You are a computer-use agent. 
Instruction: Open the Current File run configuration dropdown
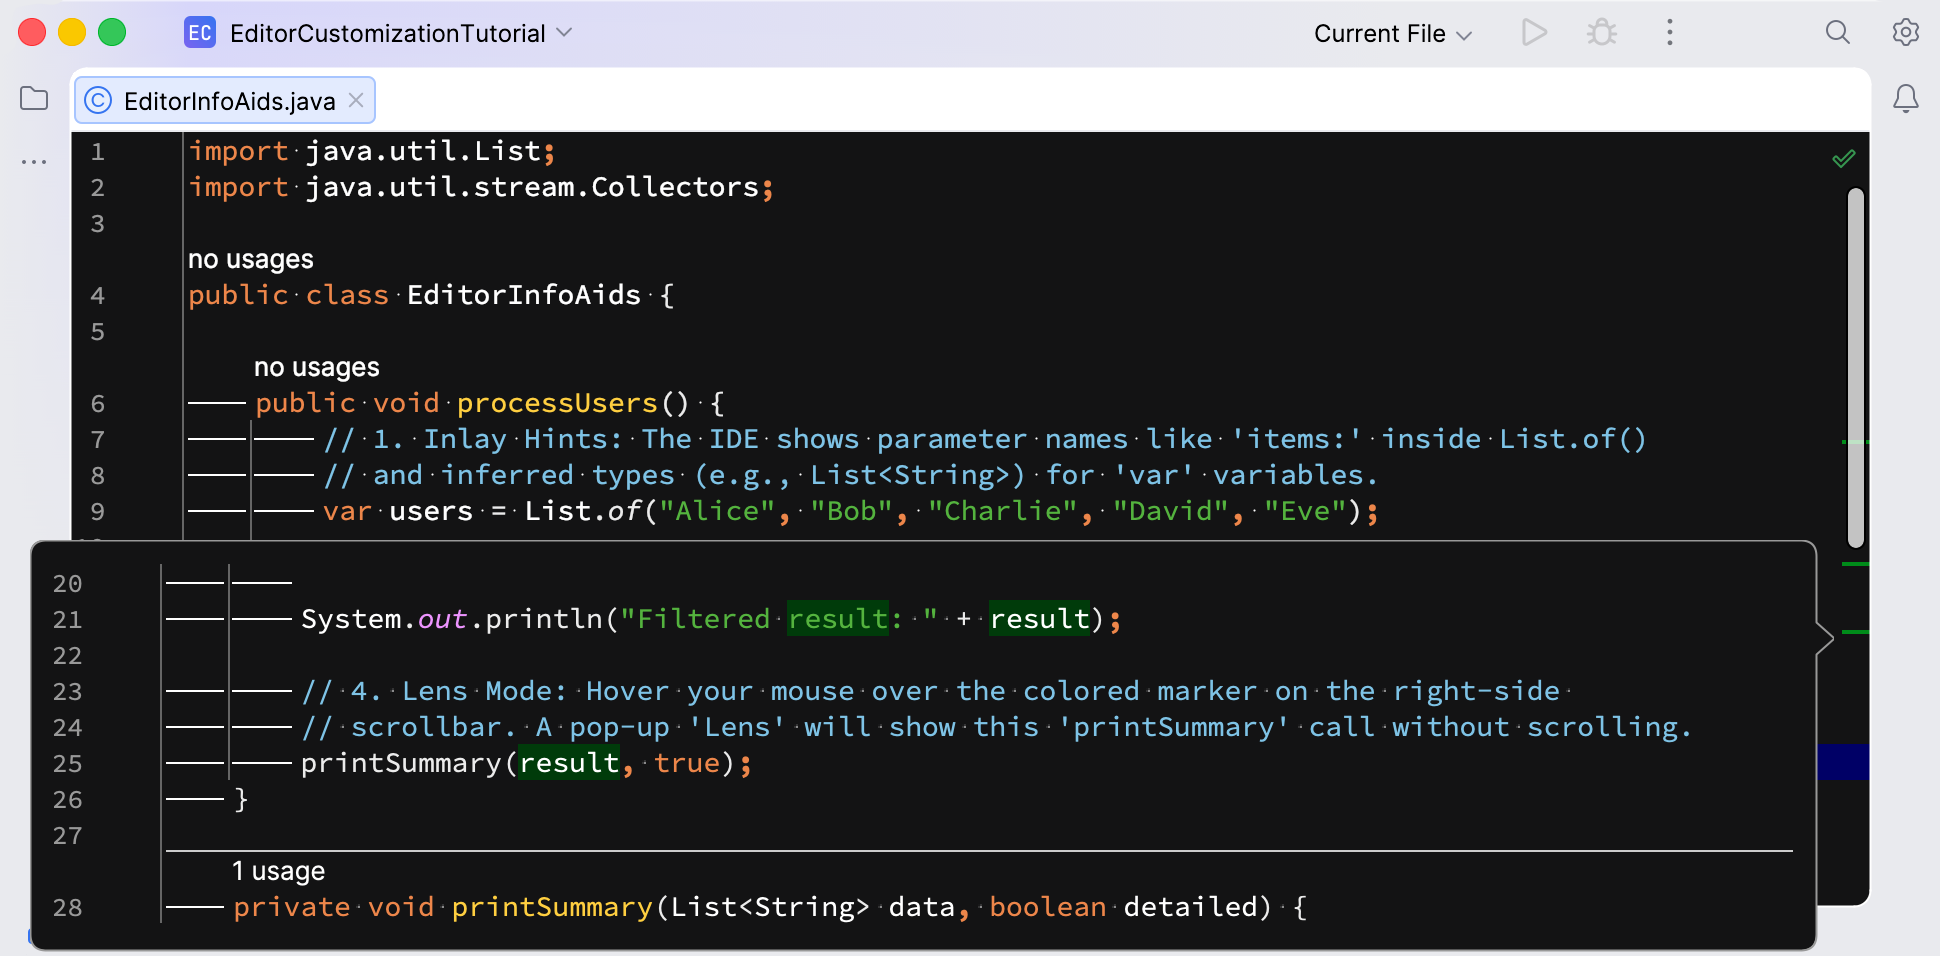tap(1392, 33)
